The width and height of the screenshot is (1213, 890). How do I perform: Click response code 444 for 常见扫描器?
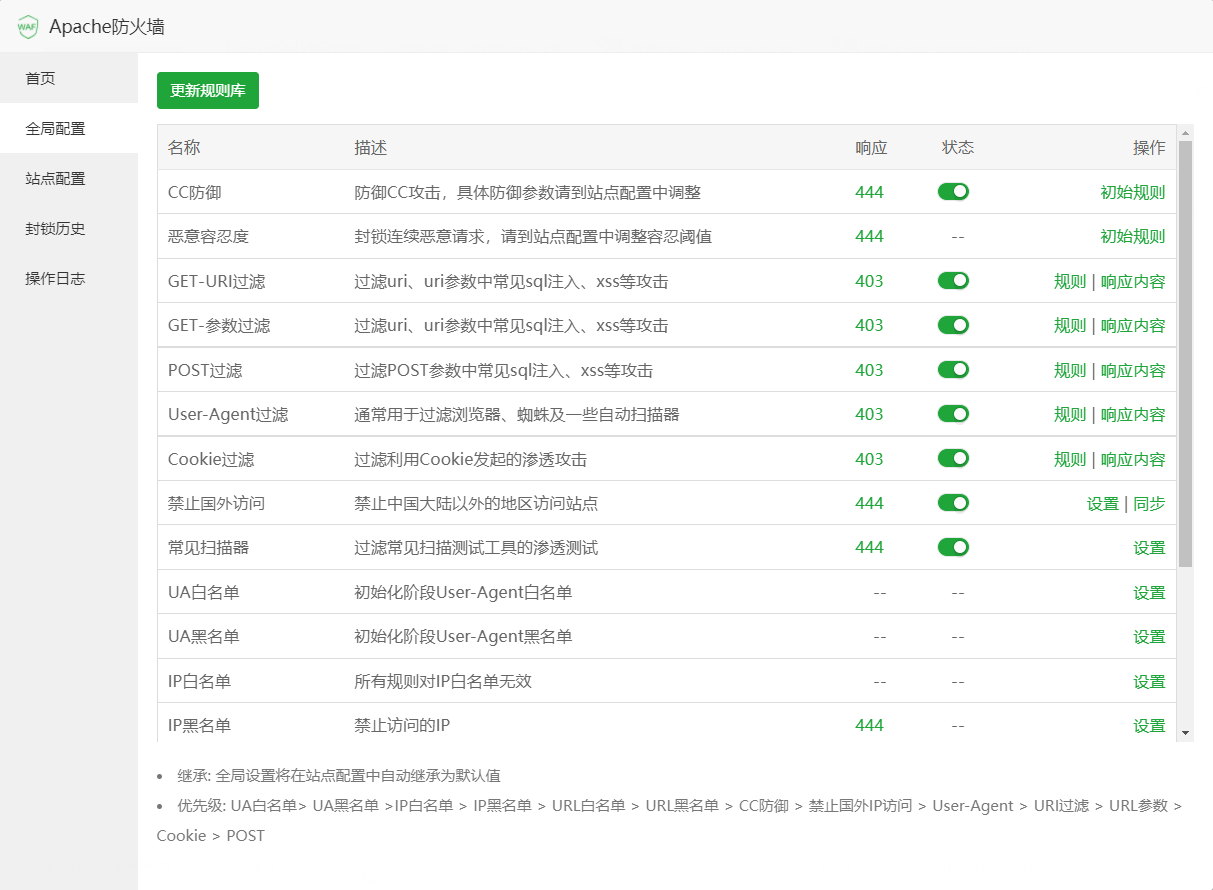(870, 547)
